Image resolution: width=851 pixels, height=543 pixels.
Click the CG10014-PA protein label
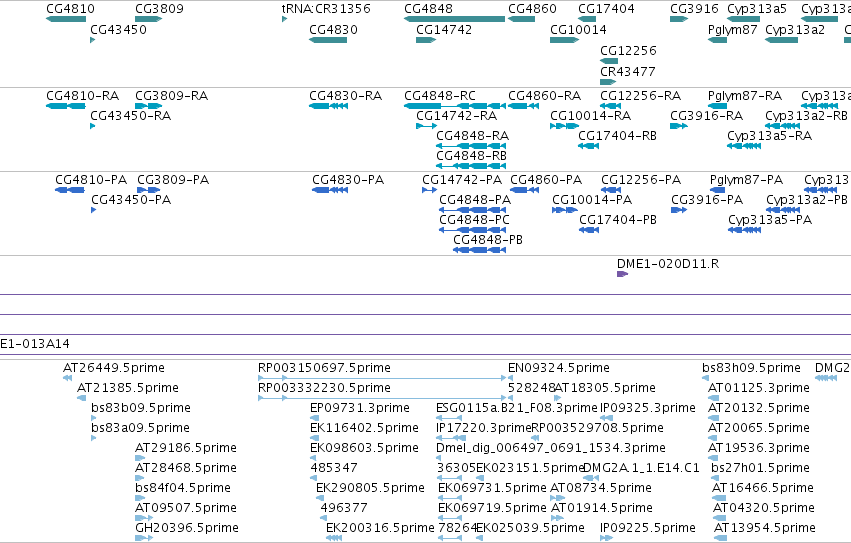pyautogui.click(x=592, y=200)
